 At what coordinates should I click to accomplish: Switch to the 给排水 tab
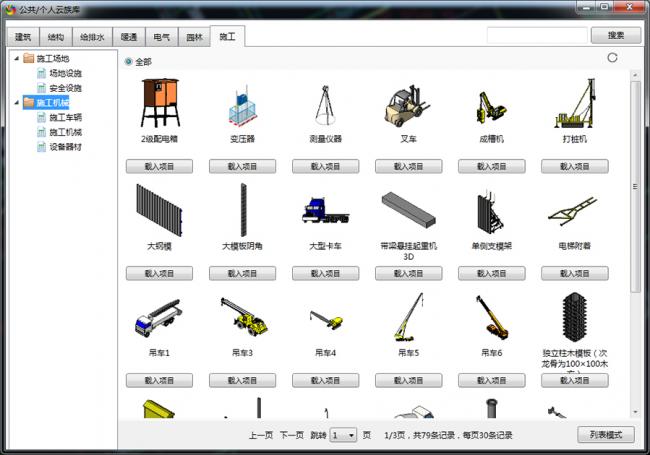click(x=93, y=36)
